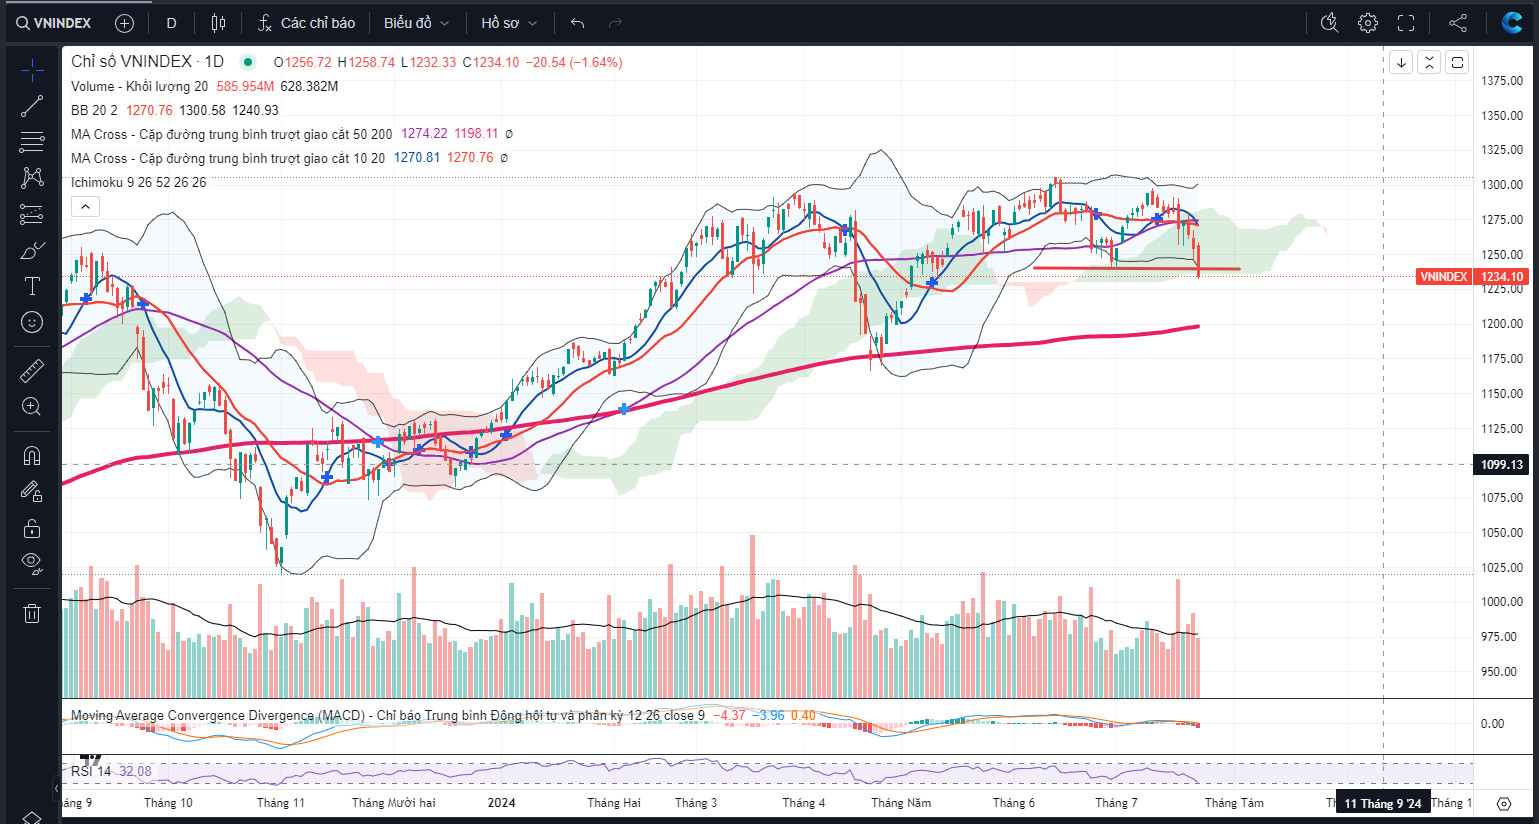This screenshot has width=1539, height=824.
Task: Select the ruler measure tool
Action: (32, 371)
